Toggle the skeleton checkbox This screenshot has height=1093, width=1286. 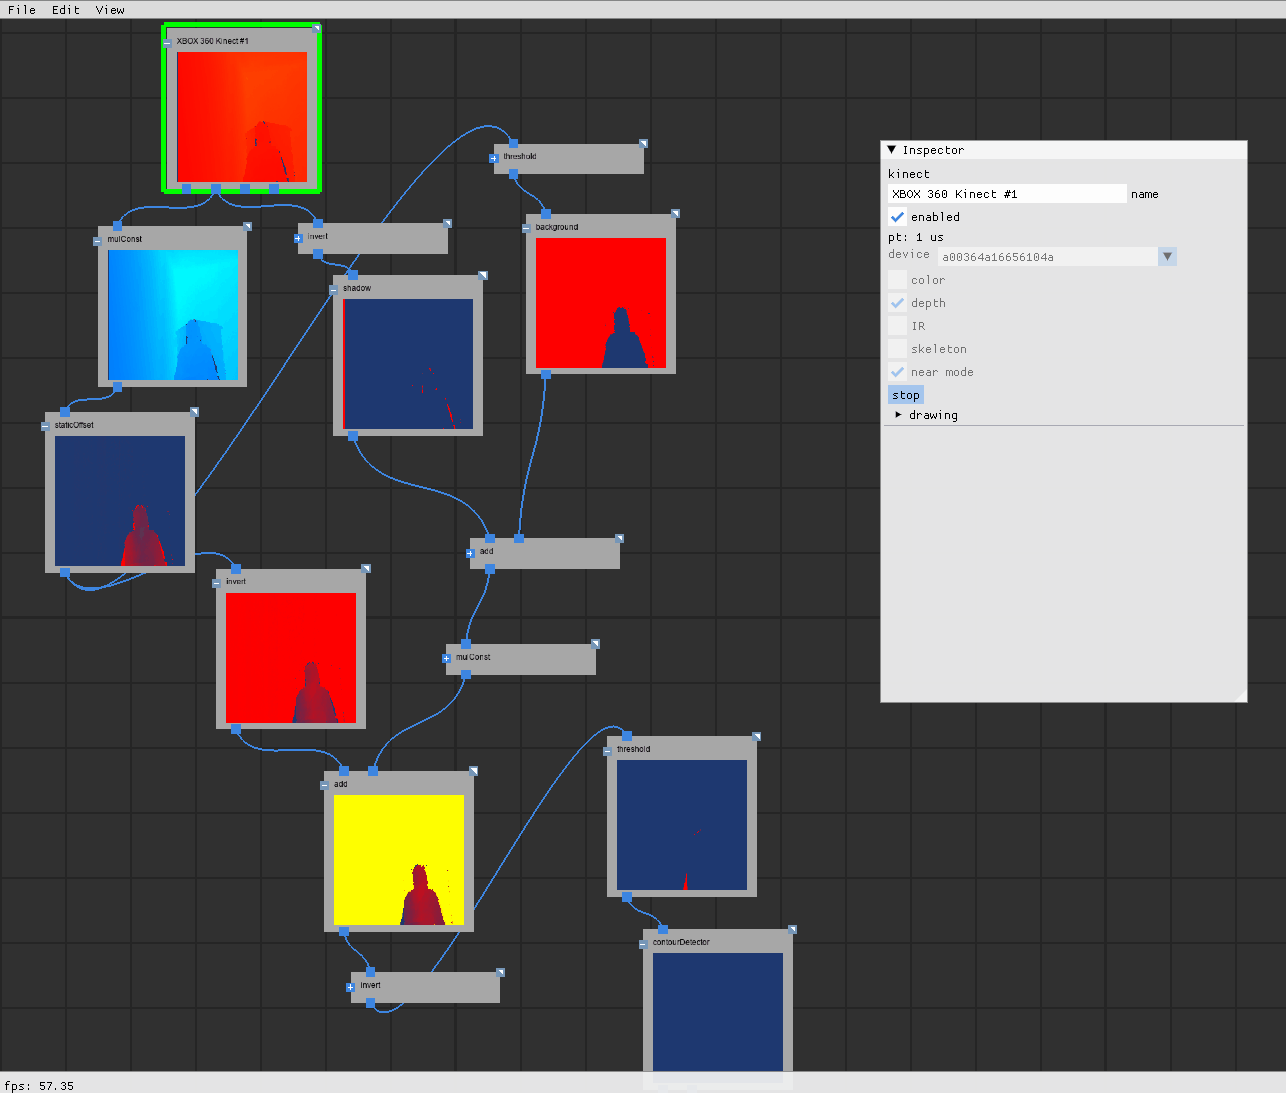click(897, 349)
